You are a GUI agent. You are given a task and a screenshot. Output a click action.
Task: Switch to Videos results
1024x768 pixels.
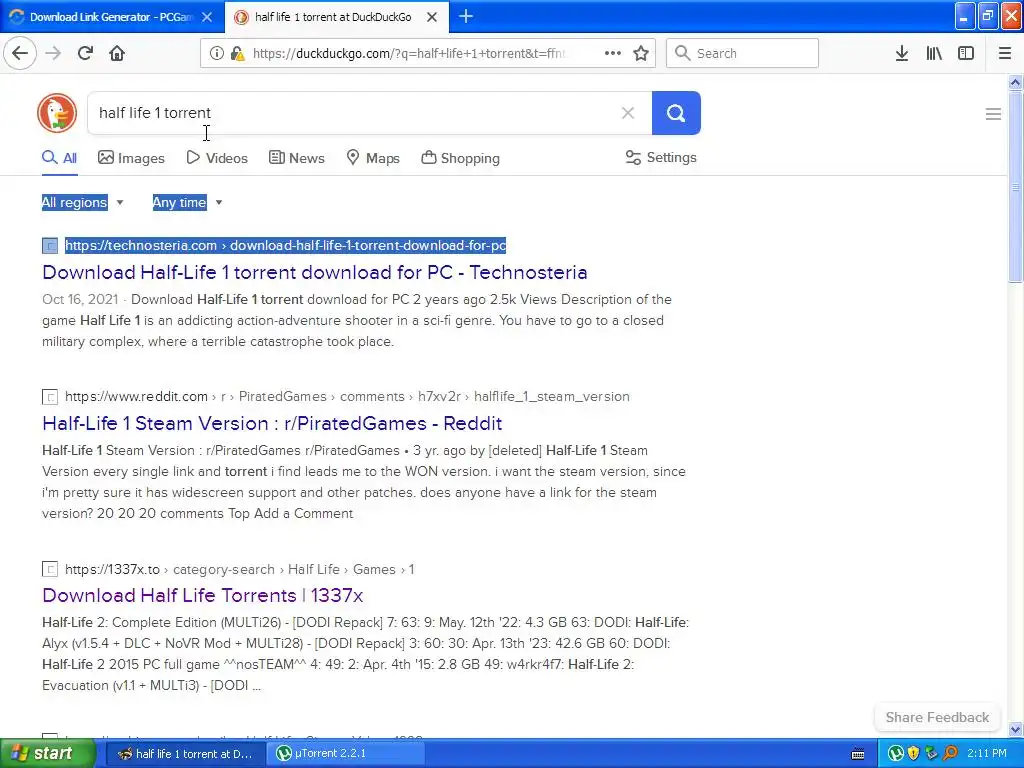pyautogui.click(x=217, y=158)
